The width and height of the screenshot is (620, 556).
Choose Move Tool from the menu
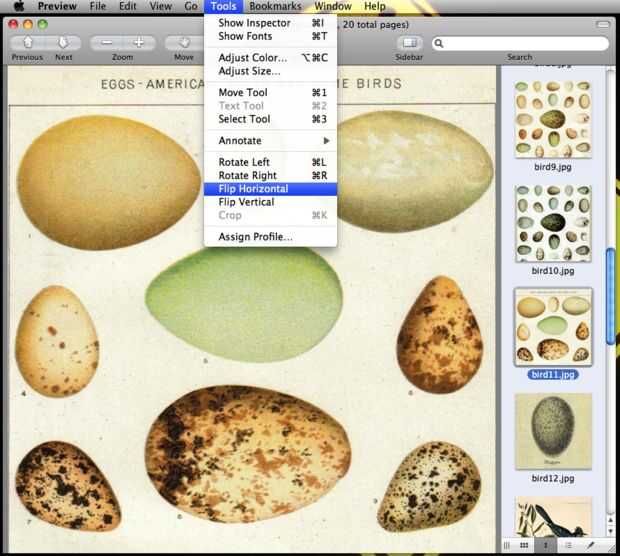(270, 93)
